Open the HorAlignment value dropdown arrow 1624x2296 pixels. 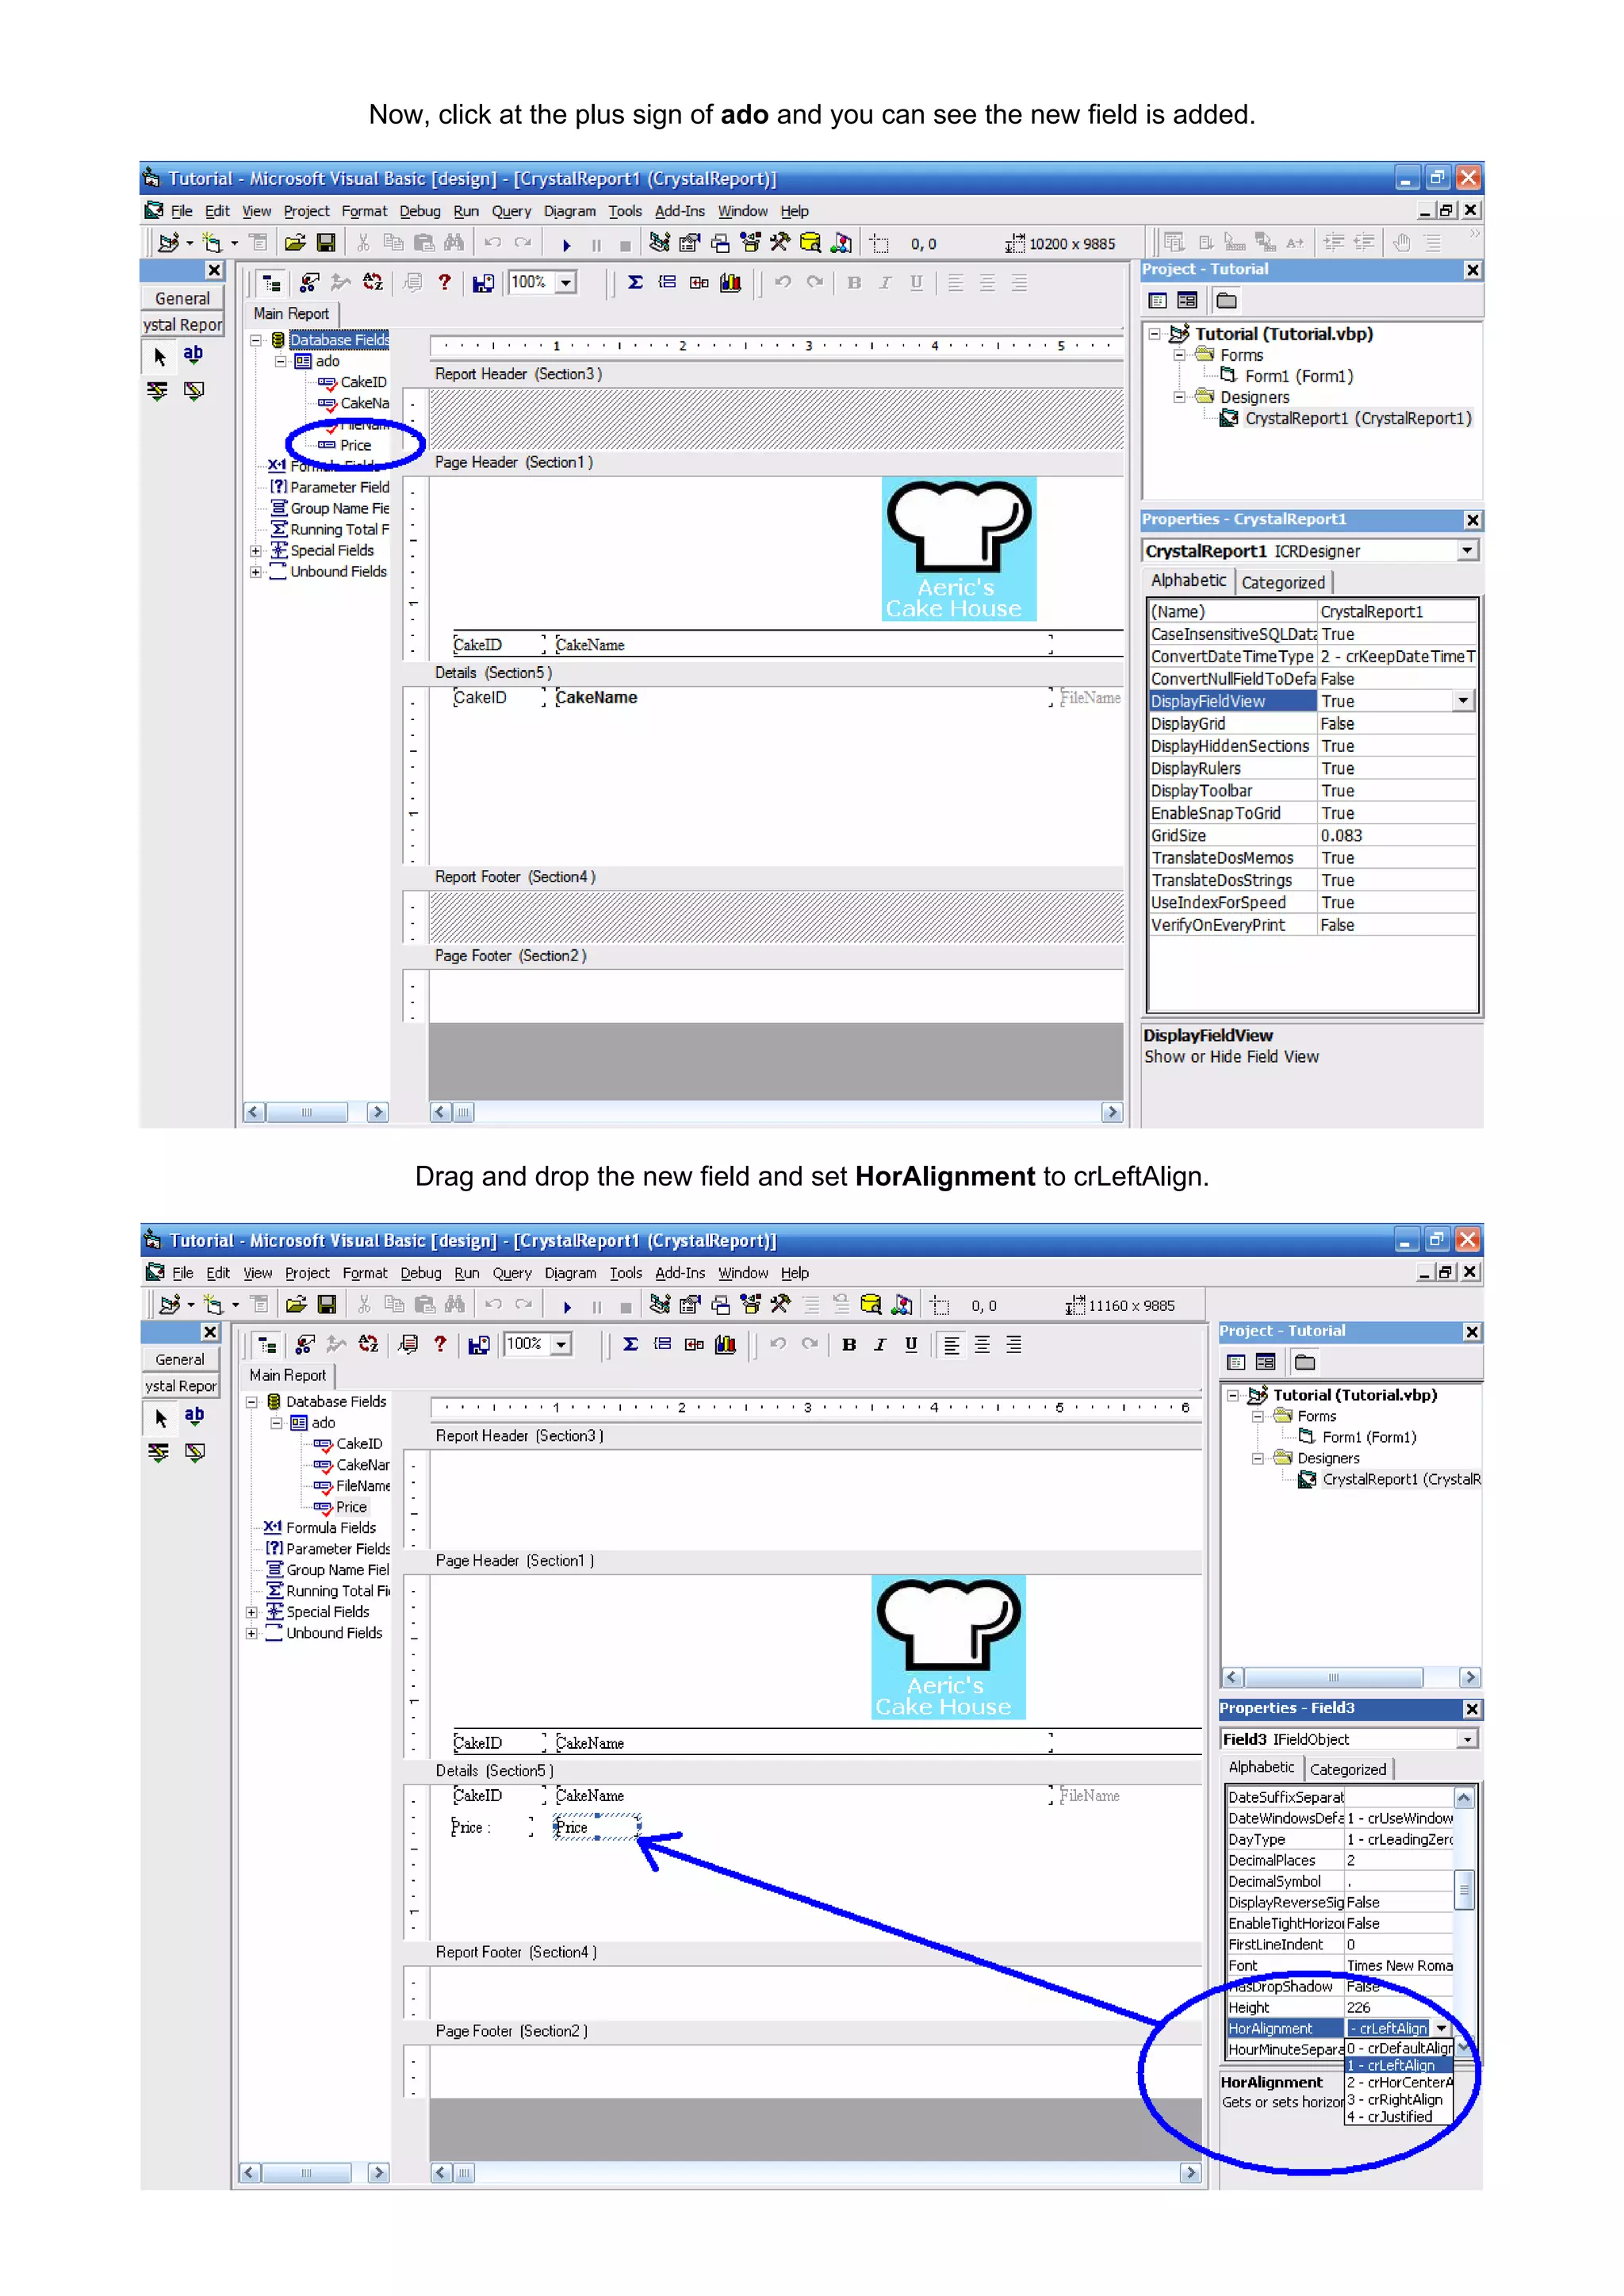pyautogui.click(x=1441, y=2028)
